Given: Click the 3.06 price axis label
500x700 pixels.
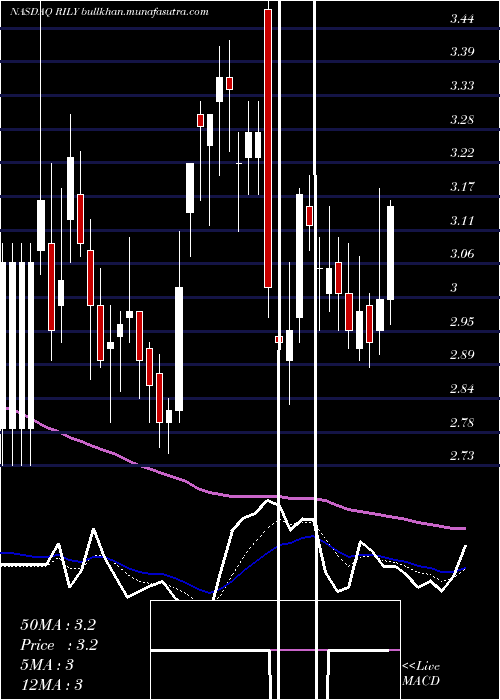Looking at the screenshot, I should point(462,254).
